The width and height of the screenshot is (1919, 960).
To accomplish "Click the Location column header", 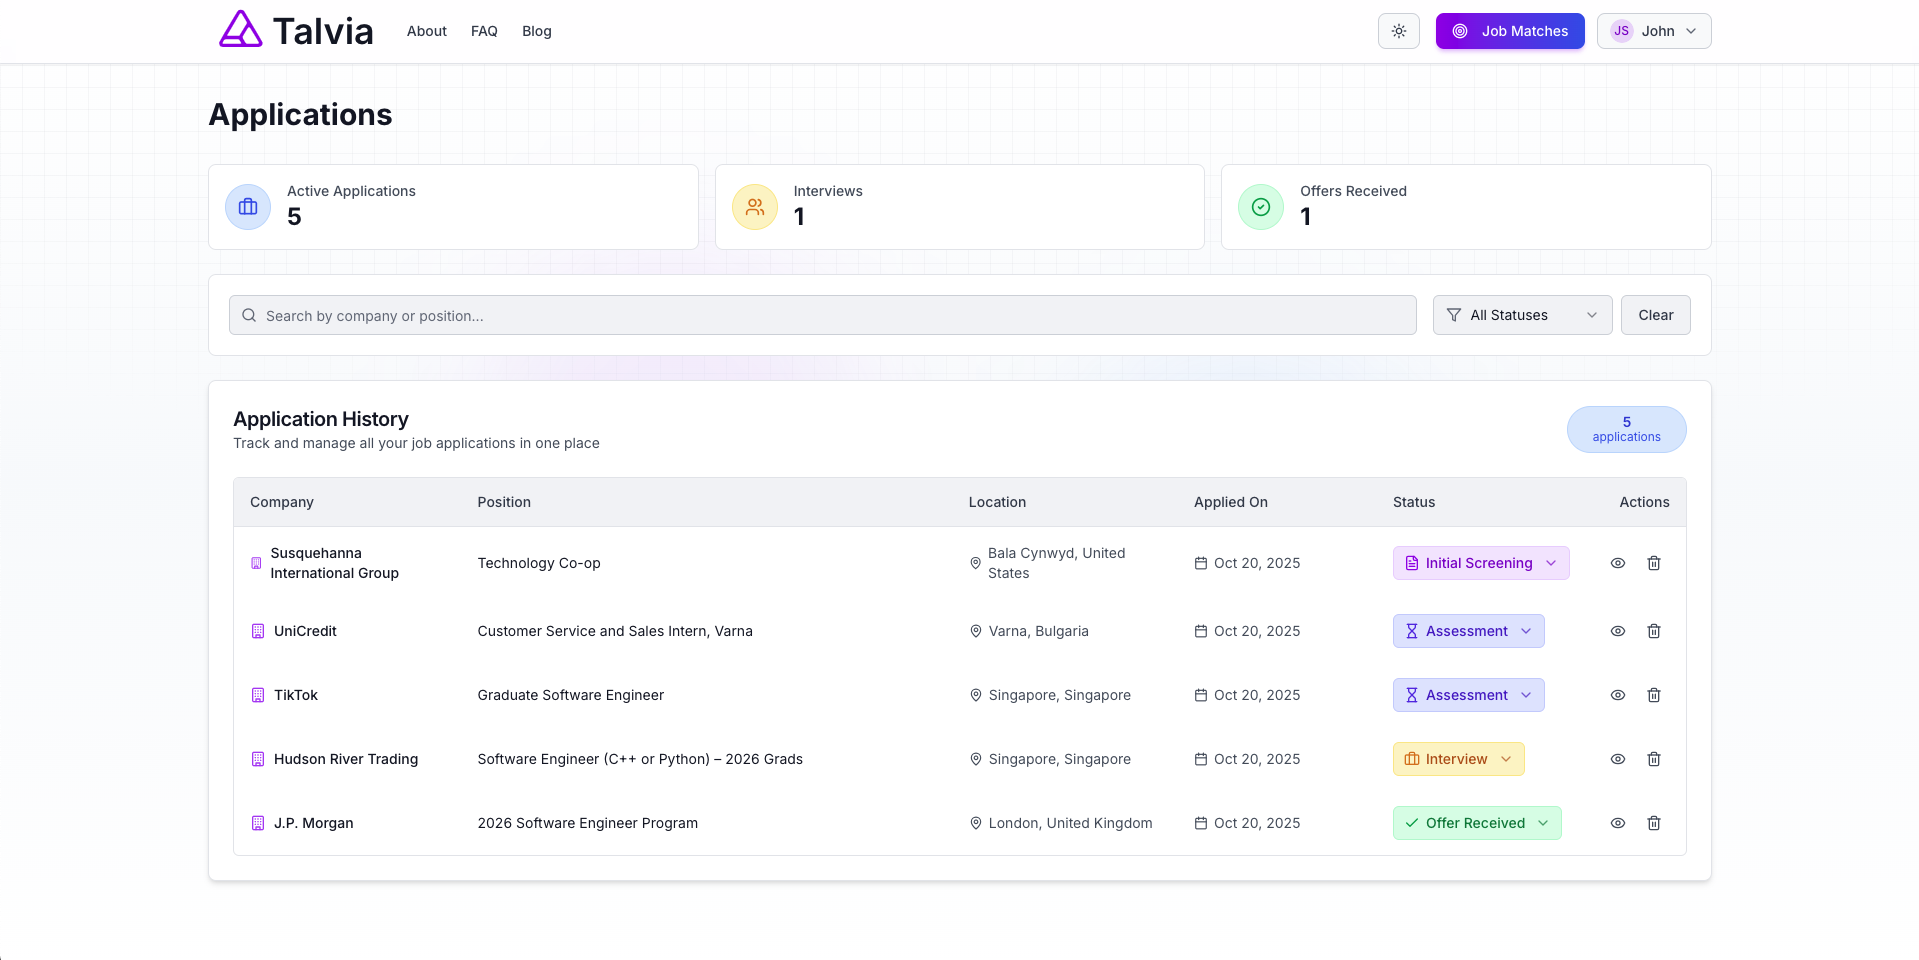I will coord(997,502).
